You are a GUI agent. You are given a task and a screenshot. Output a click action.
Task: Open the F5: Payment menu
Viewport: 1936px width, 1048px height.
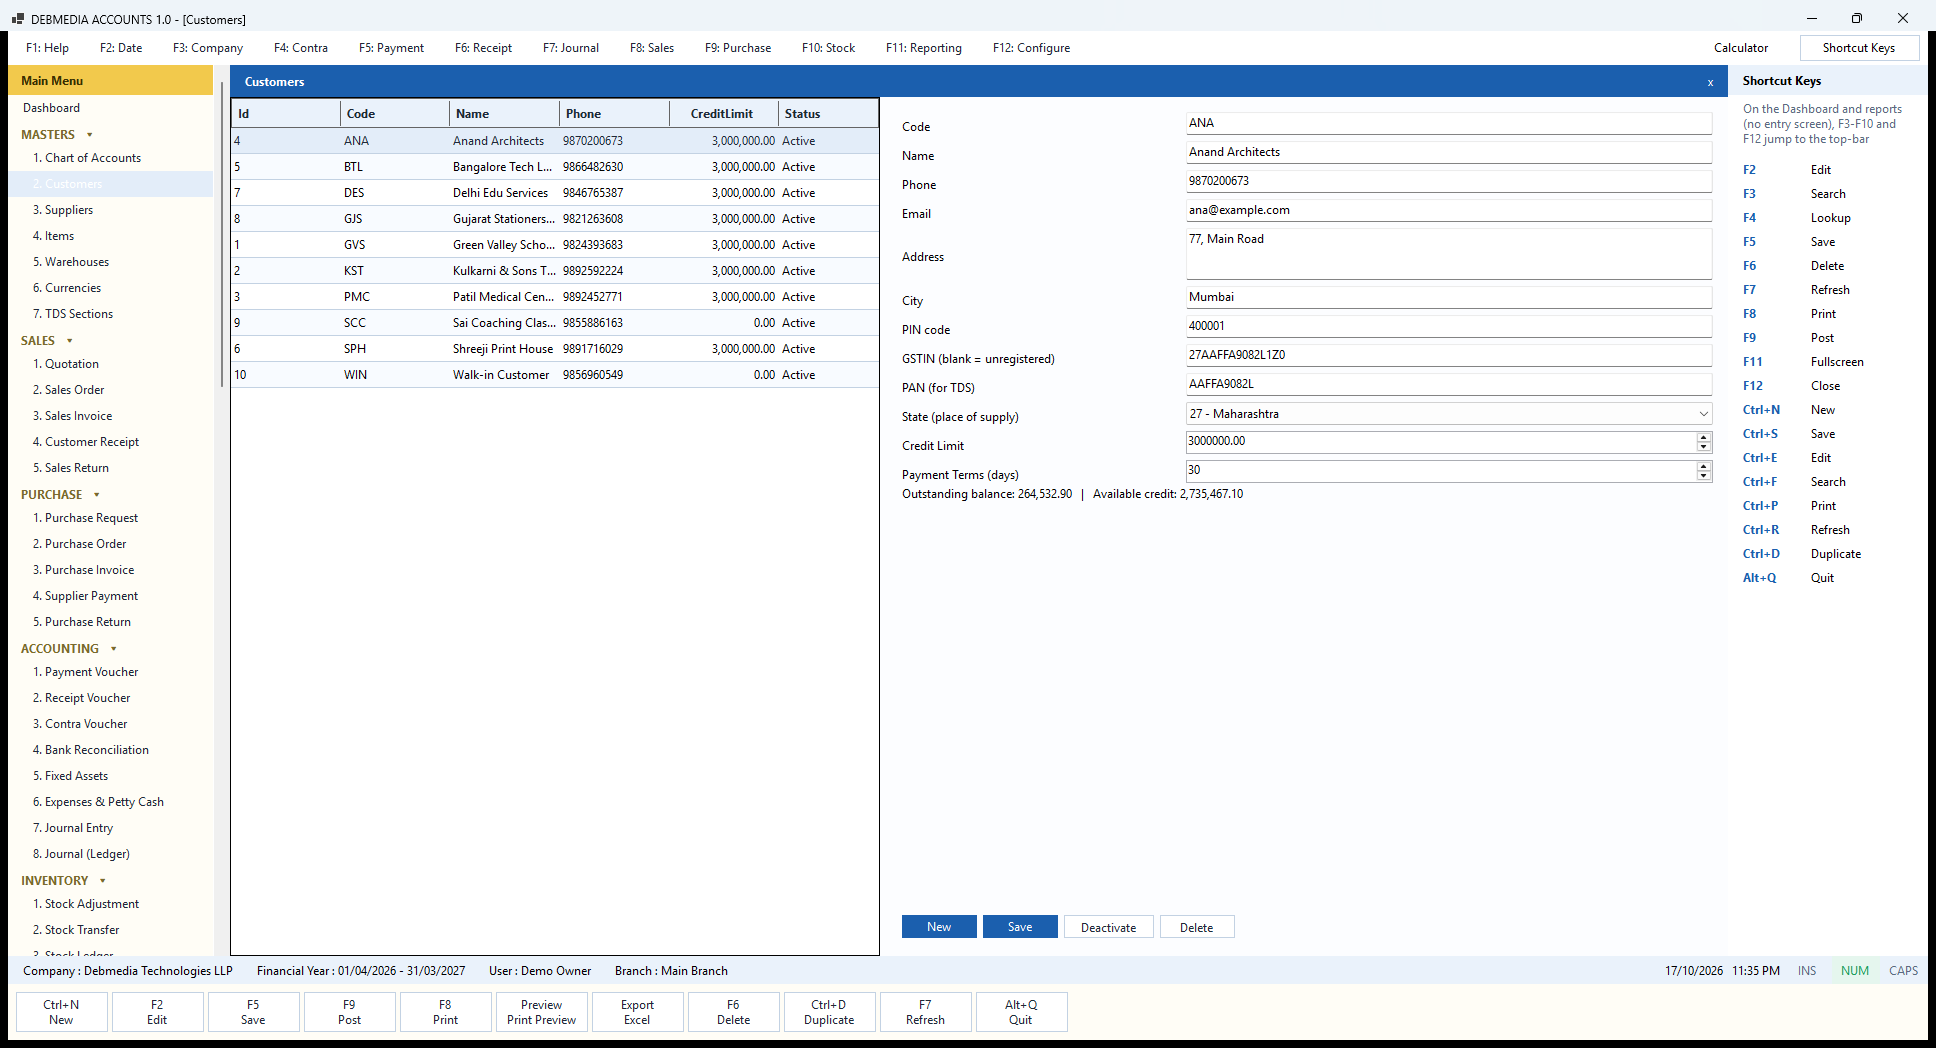(391, 48)
